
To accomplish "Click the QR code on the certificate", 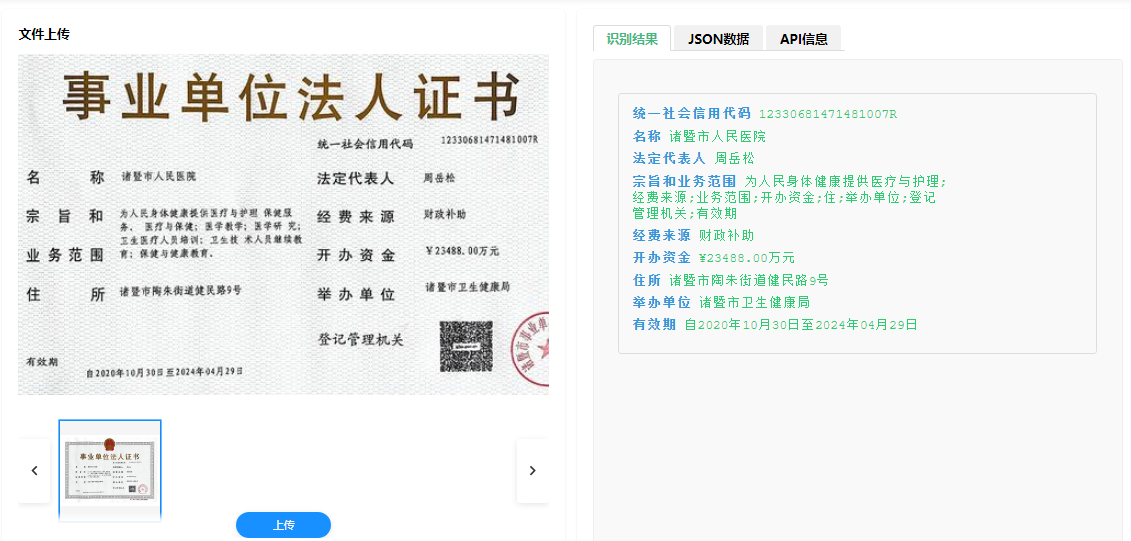I will pyautogui.click(x=466, y=346).
